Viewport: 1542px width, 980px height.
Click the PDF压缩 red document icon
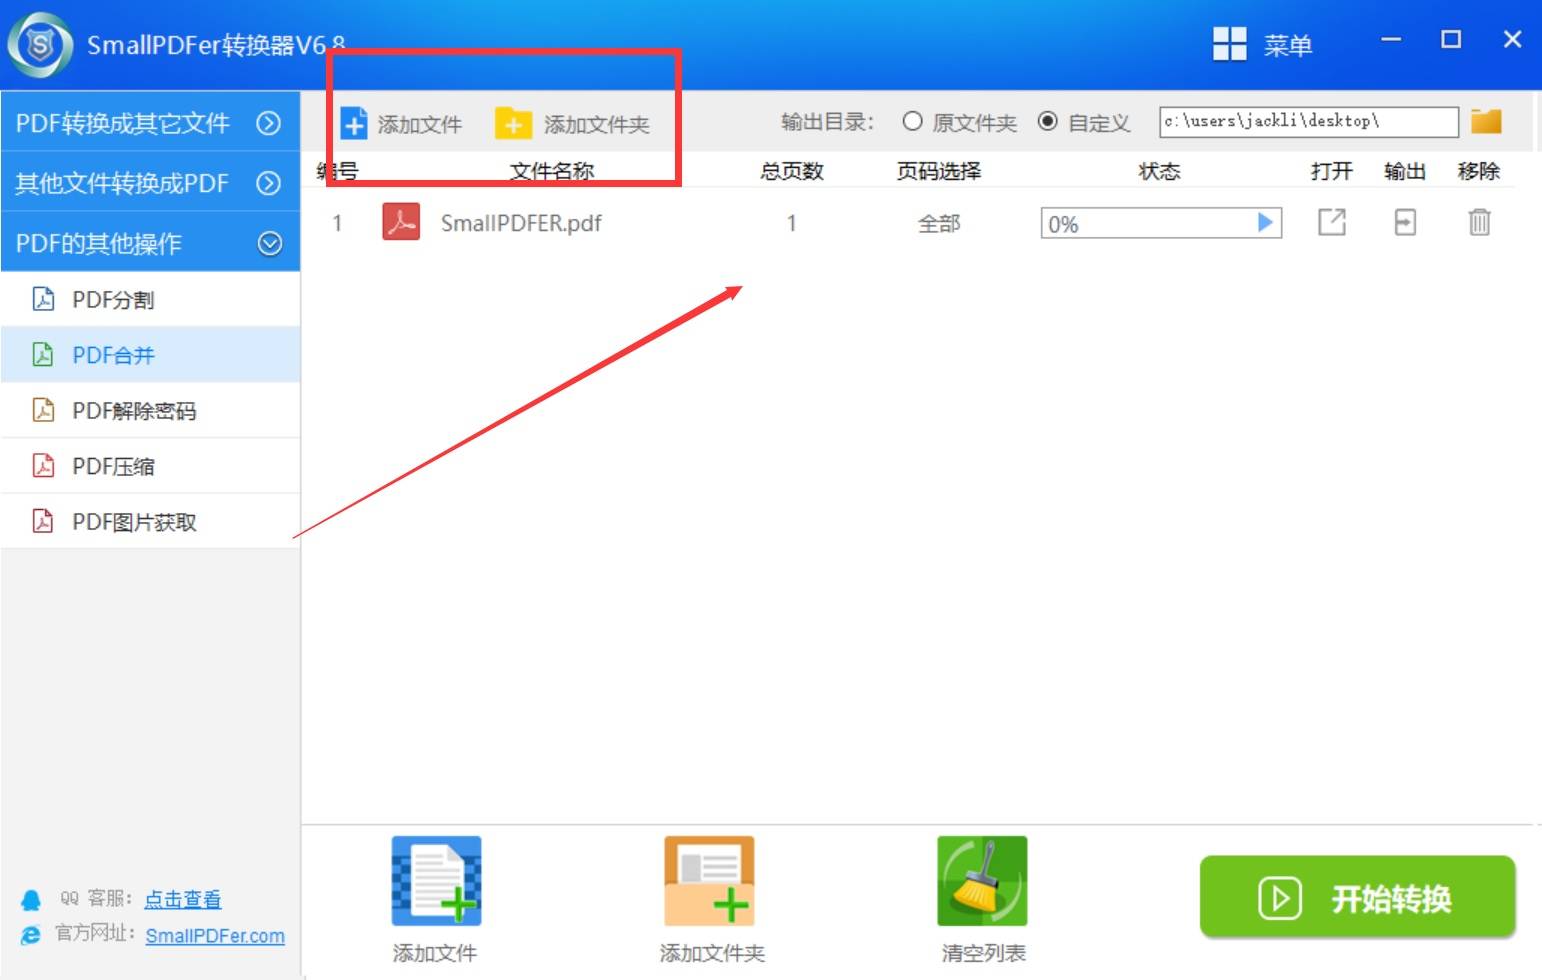pos(43,466)
